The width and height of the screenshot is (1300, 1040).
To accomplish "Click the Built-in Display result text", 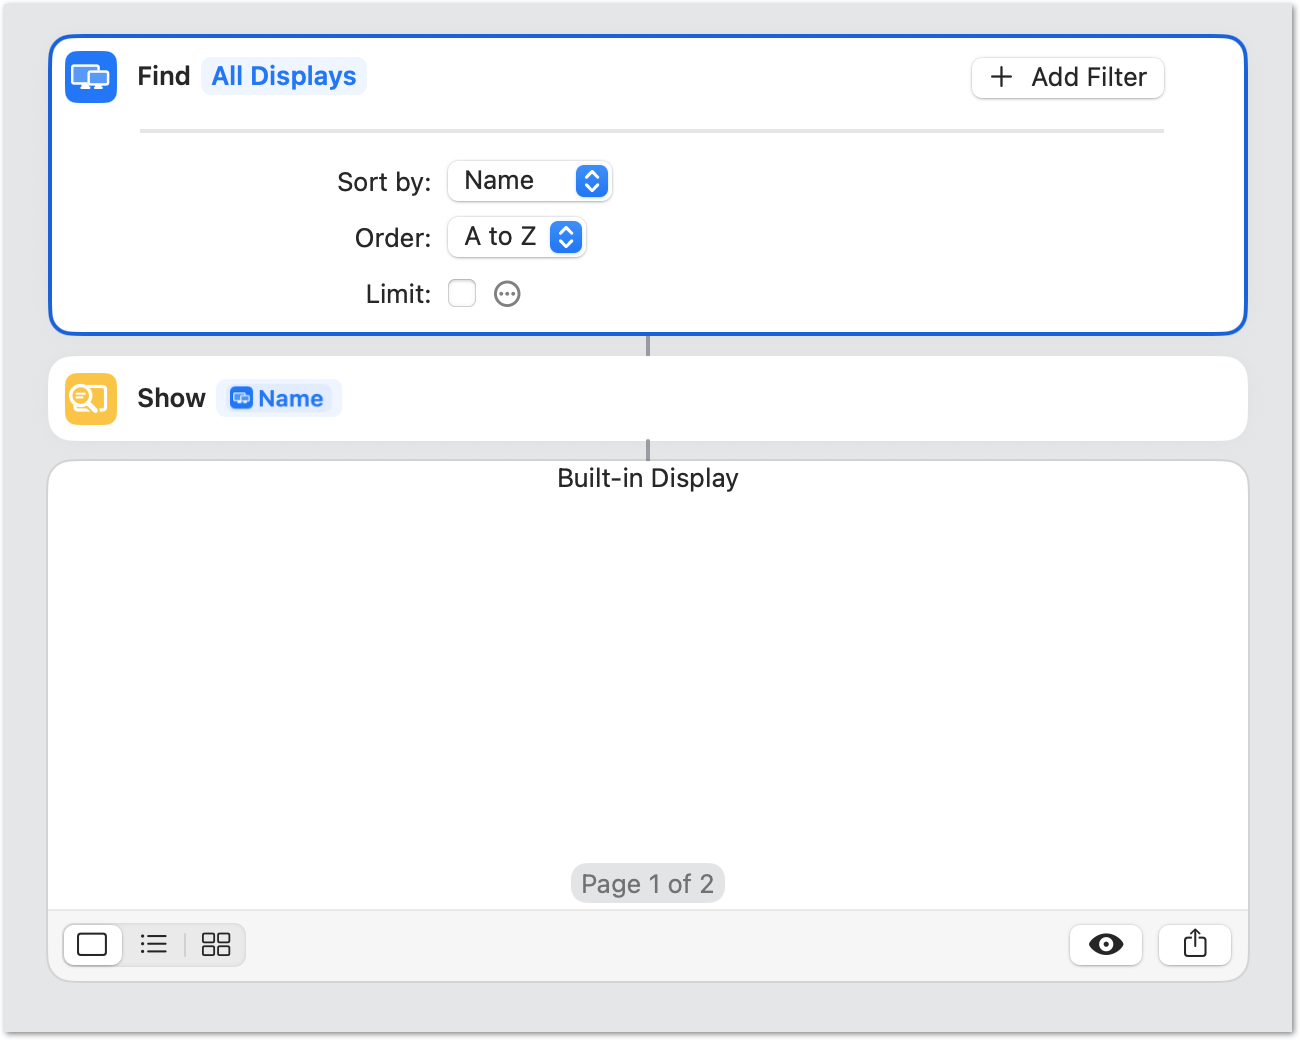I will [647, 478].
